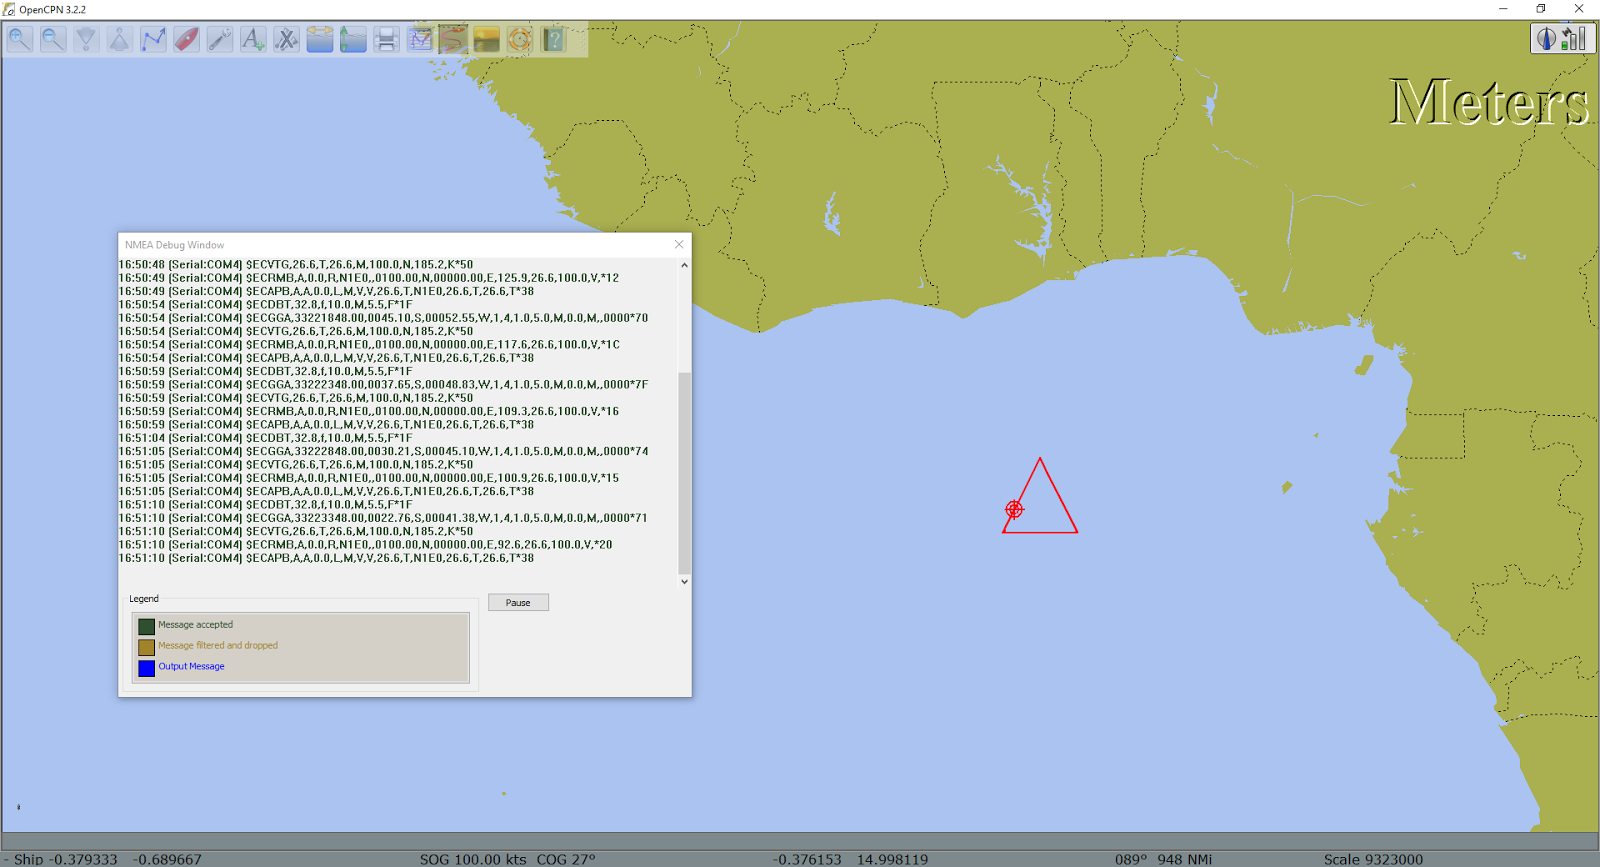Minimize the OpenCPN window
Screen dimensions: 1600x867
pyautogui.click(x=1503, y=9)
